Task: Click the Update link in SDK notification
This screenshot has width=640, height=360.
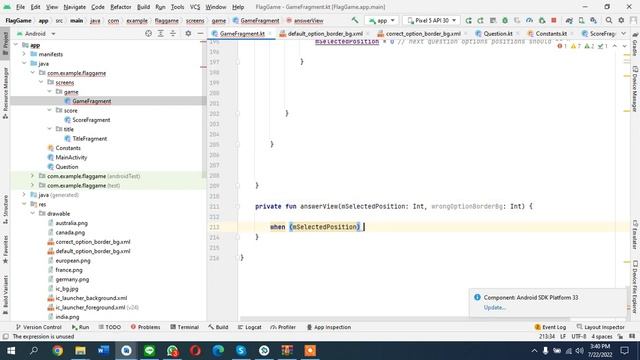Action: click(x=494, y=307)
